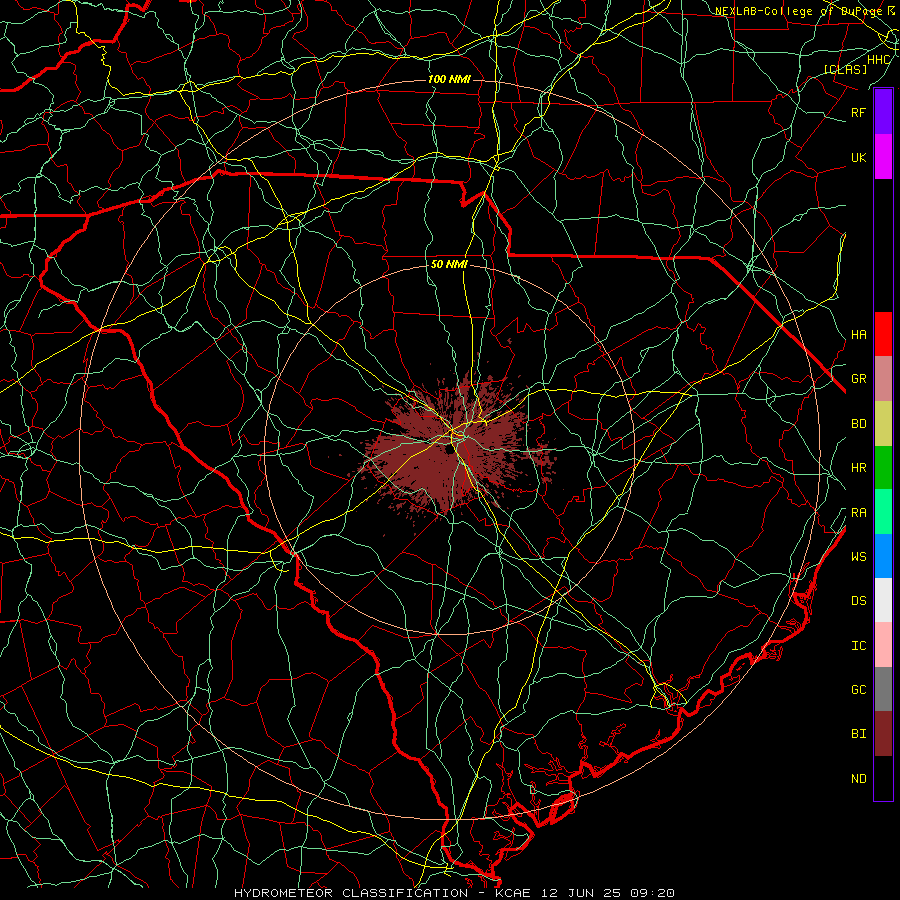Click the ND black legend swatch

point(883,778)
